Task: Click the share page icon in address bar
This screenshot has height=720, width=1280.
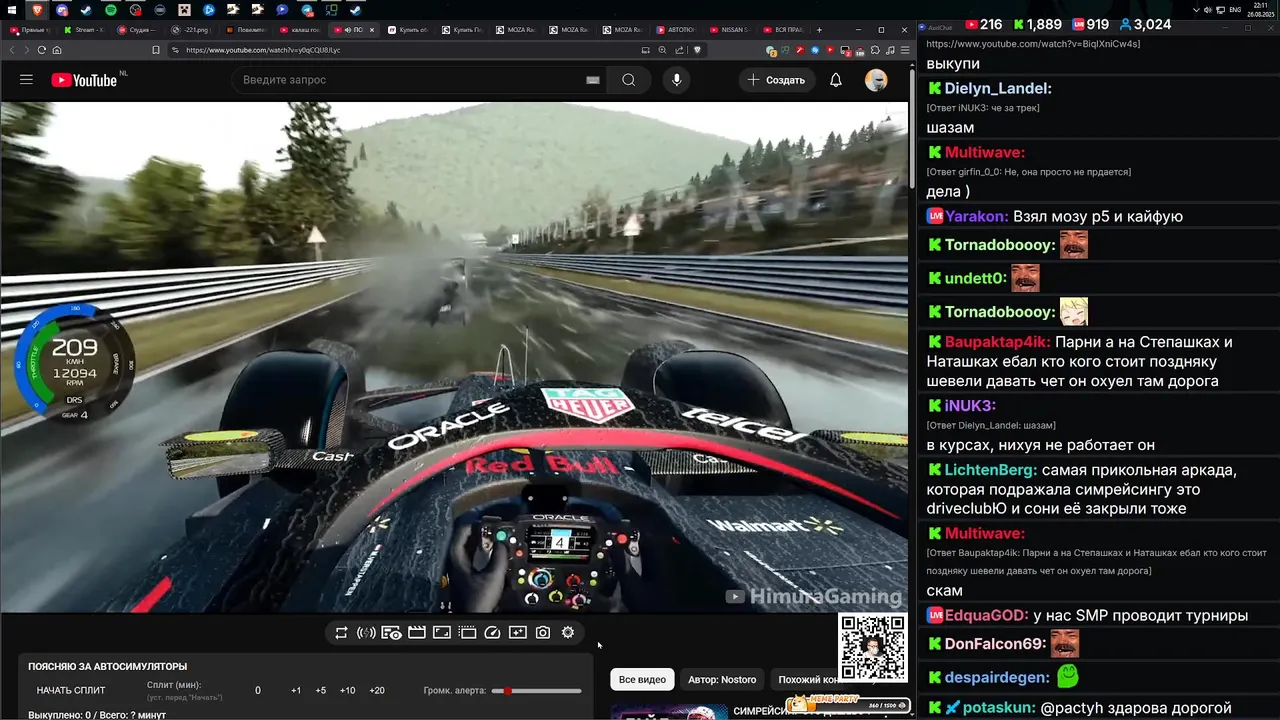Action: tap(680, 50)
